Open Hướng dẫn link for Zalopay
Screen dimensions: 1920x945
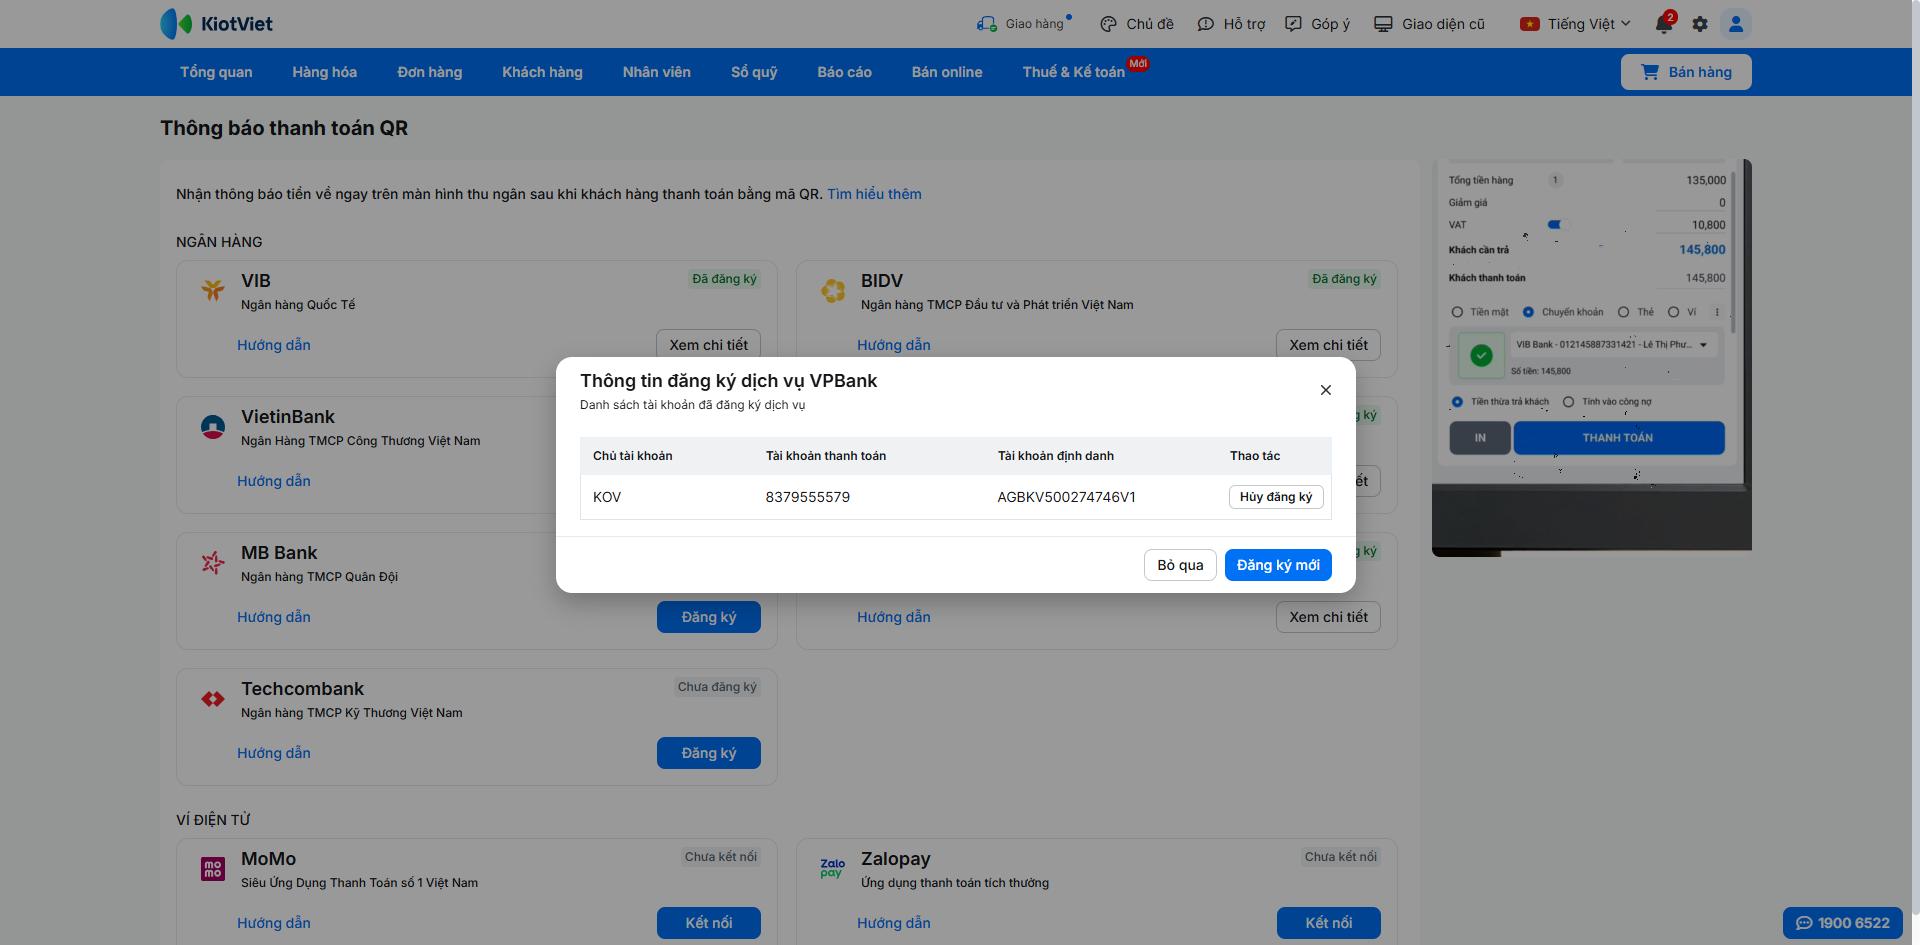pyautogui.click(x=894, y=923)
